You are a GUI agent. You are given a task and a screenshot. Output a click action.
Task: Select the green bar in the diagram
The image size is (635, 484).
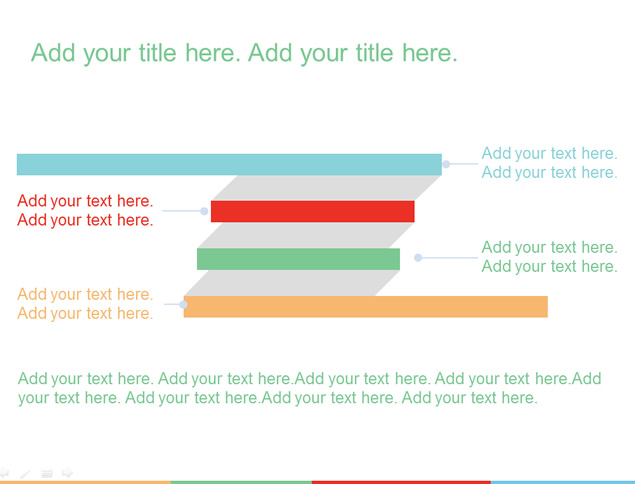(298, 259)
